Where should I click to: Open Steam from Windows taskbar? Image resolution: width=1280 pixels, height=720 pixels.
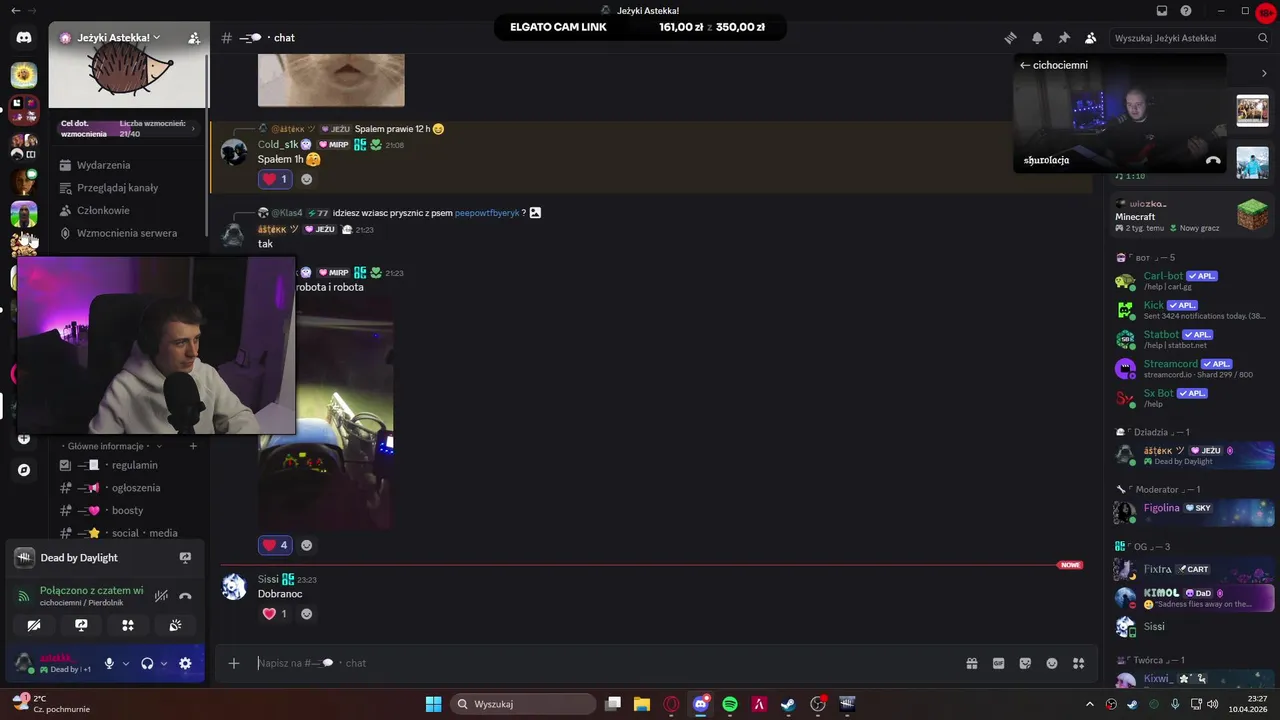tap(789, 704)
